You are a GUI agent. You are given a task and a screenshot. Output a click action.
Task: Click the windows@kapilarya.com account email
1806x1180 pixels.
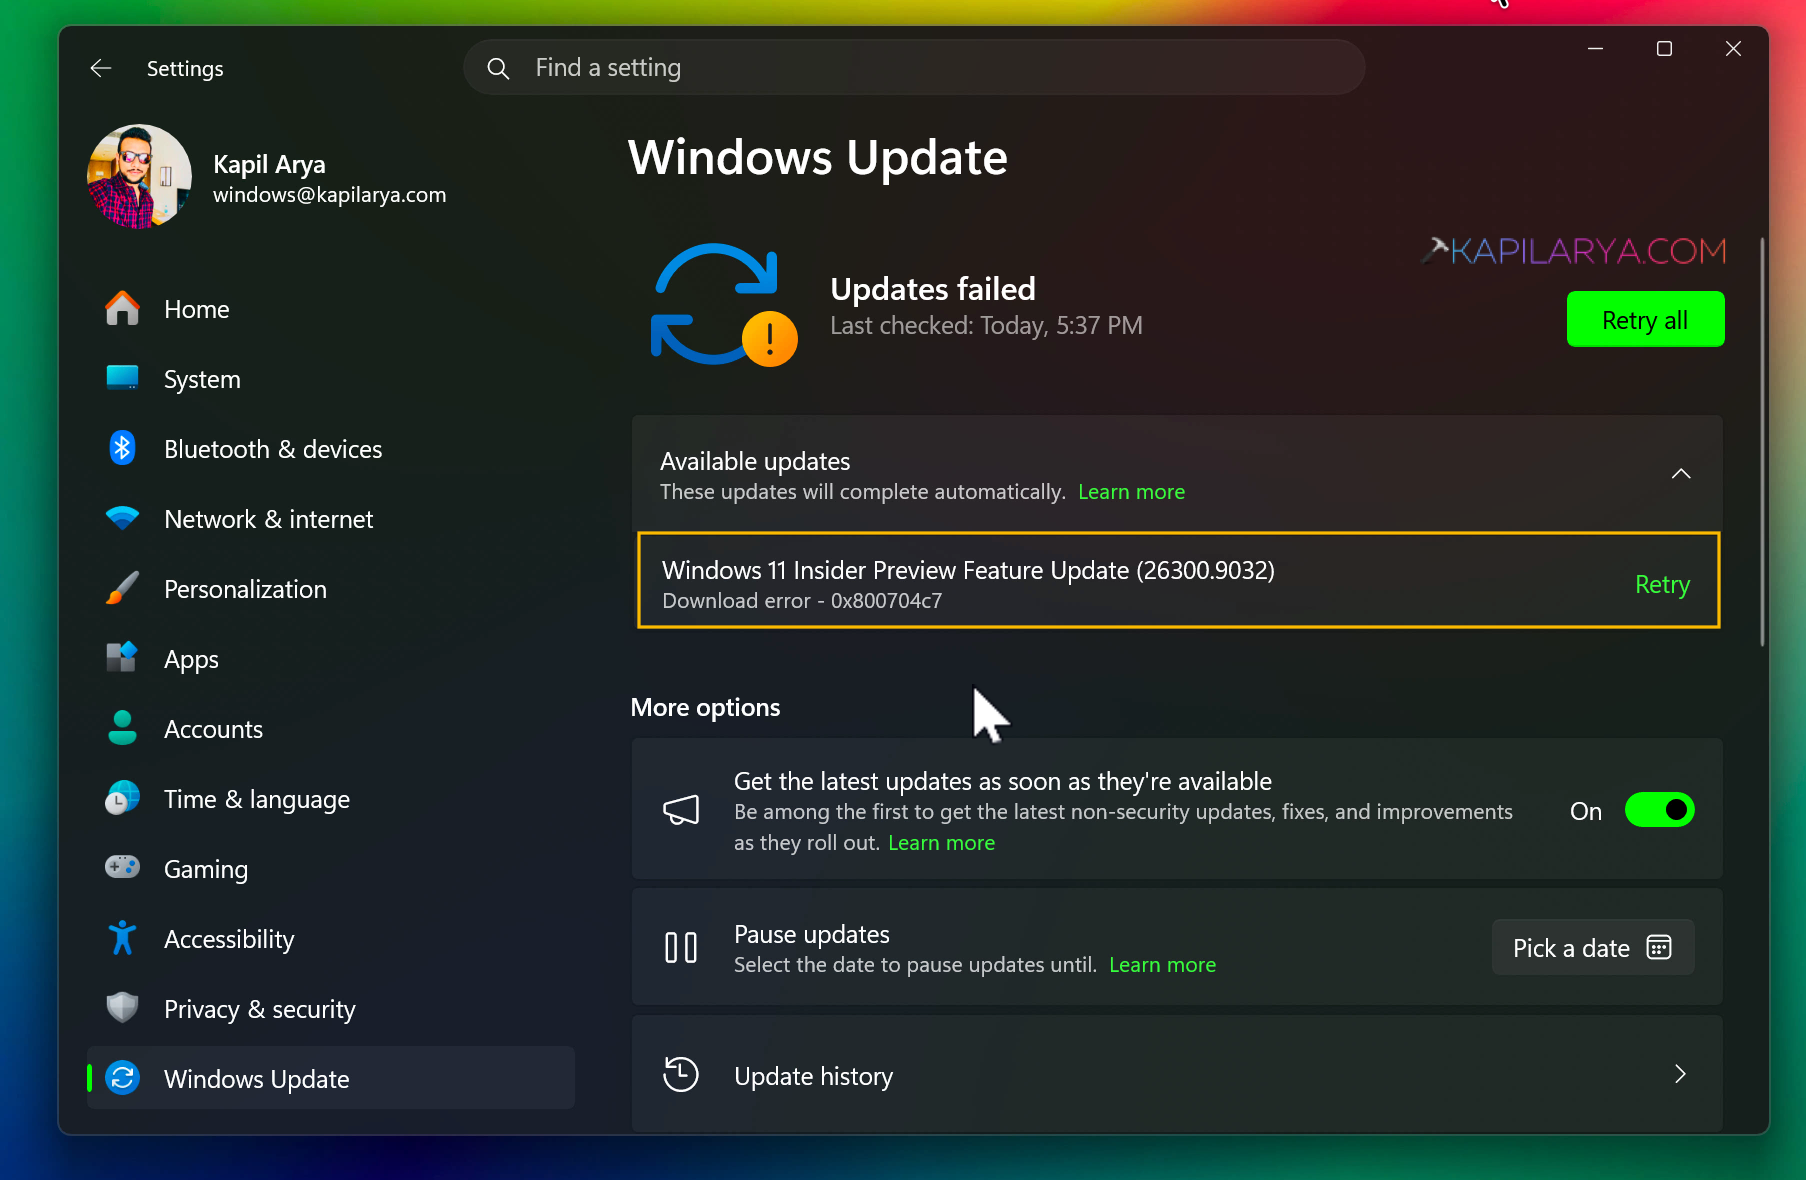pyautogui.click(x=329, y=195)
